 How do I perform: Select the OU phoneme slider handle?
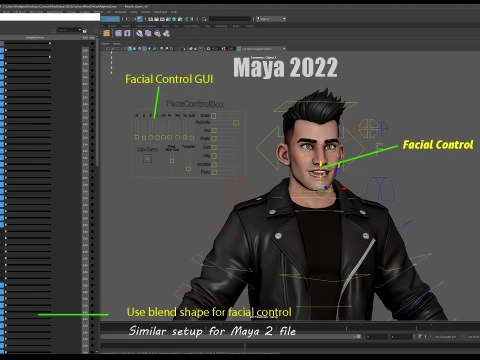click(x=164, y=137)
